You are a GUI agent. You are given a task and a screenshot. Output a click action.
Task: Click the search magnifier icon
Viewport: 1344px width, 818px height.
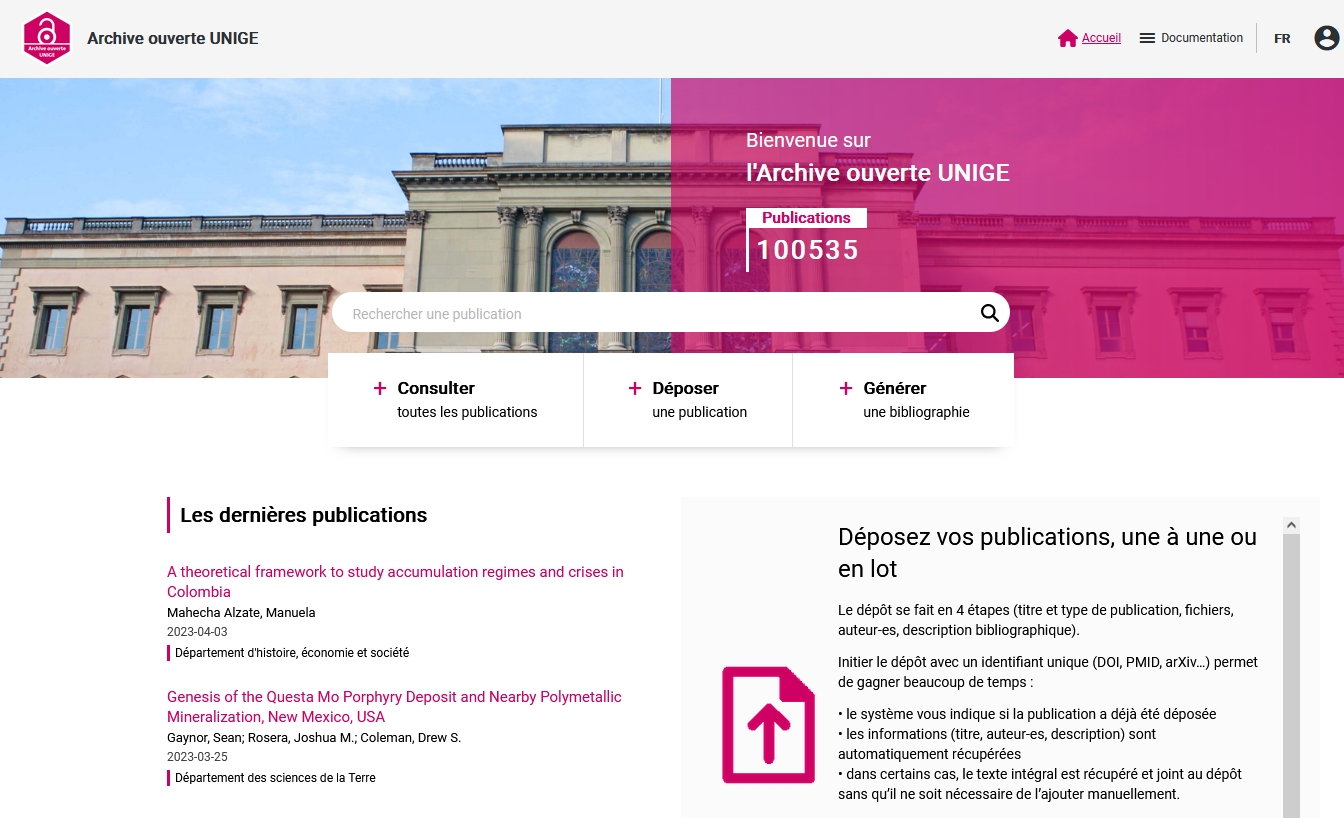989,312
